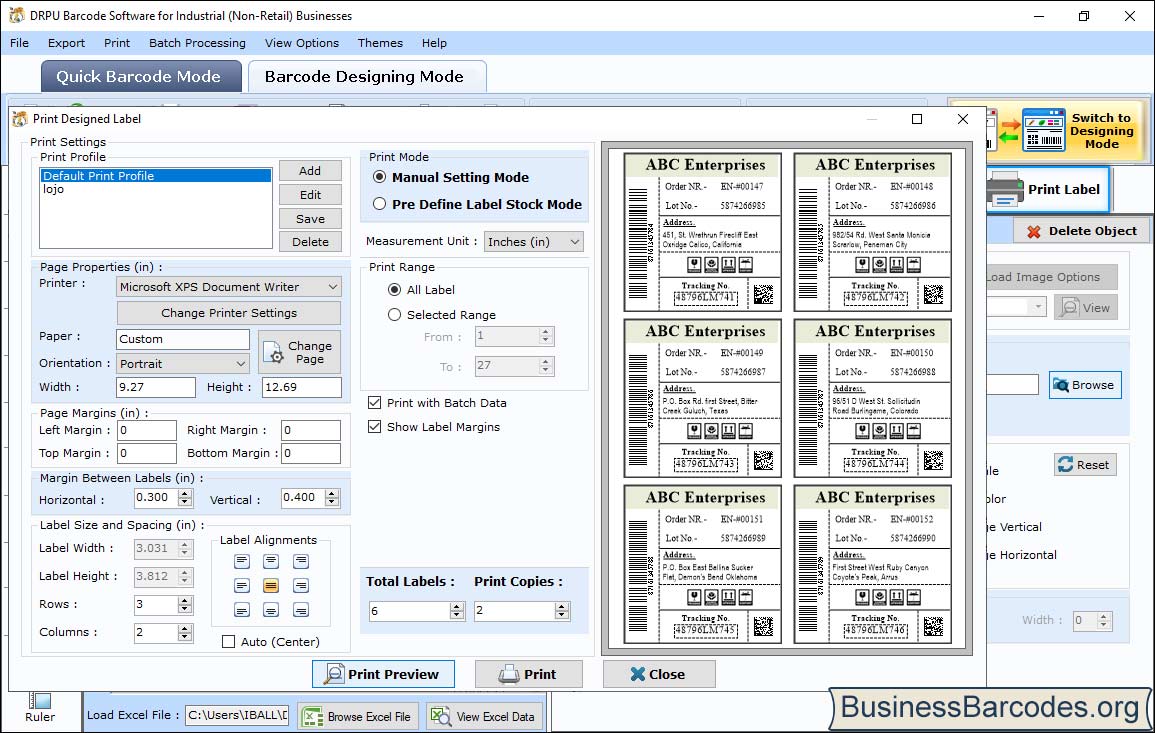Click Change Printer Settings button
This screenshot has height=733, width=1155.
click(229, 313)
